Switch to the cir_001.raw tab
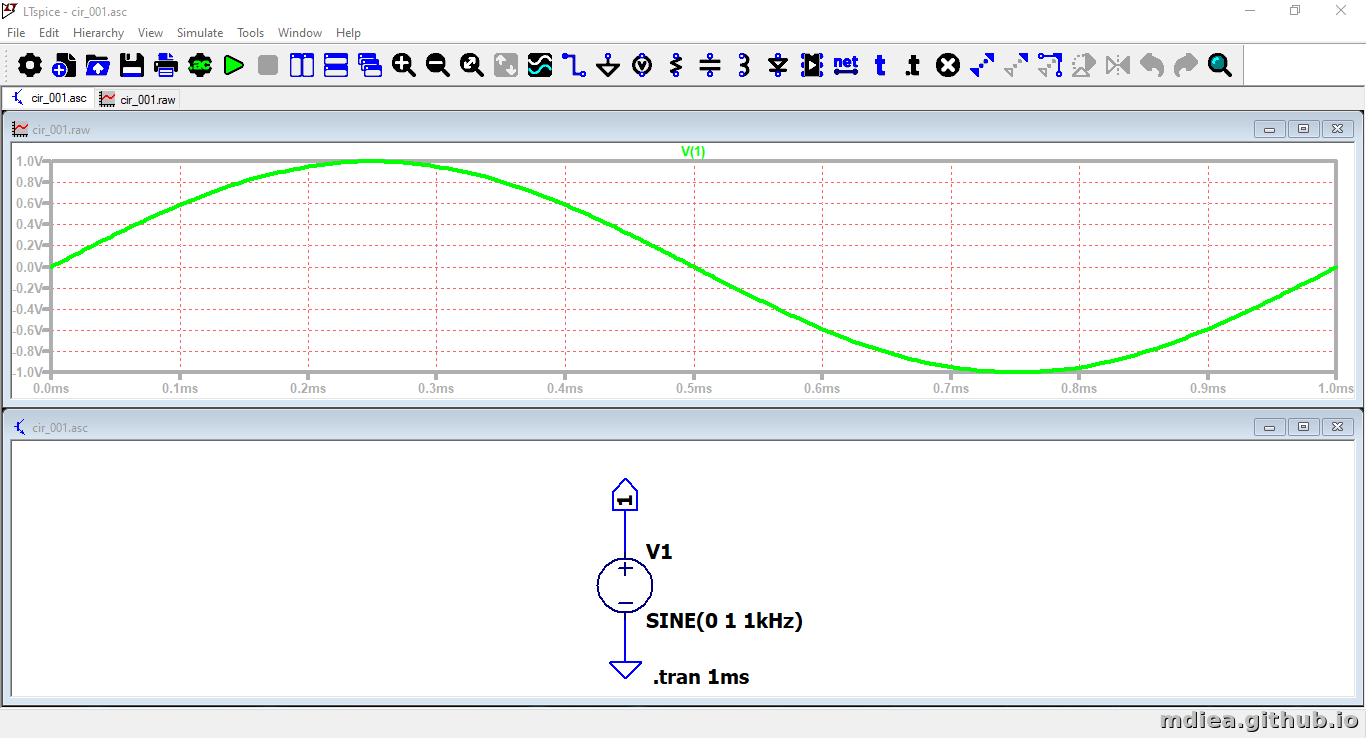Screen dimensions: 1366x738 point(138,99)
